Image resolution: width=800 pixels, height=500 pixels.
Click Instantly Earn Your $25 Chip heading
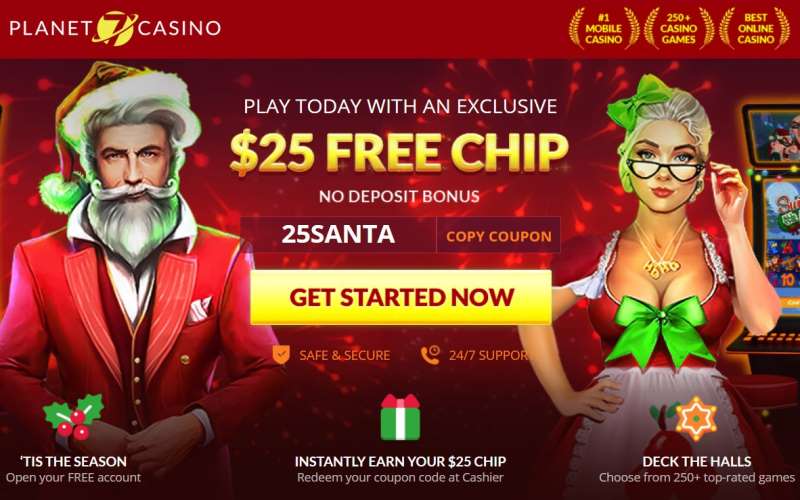tap(401, 462)
